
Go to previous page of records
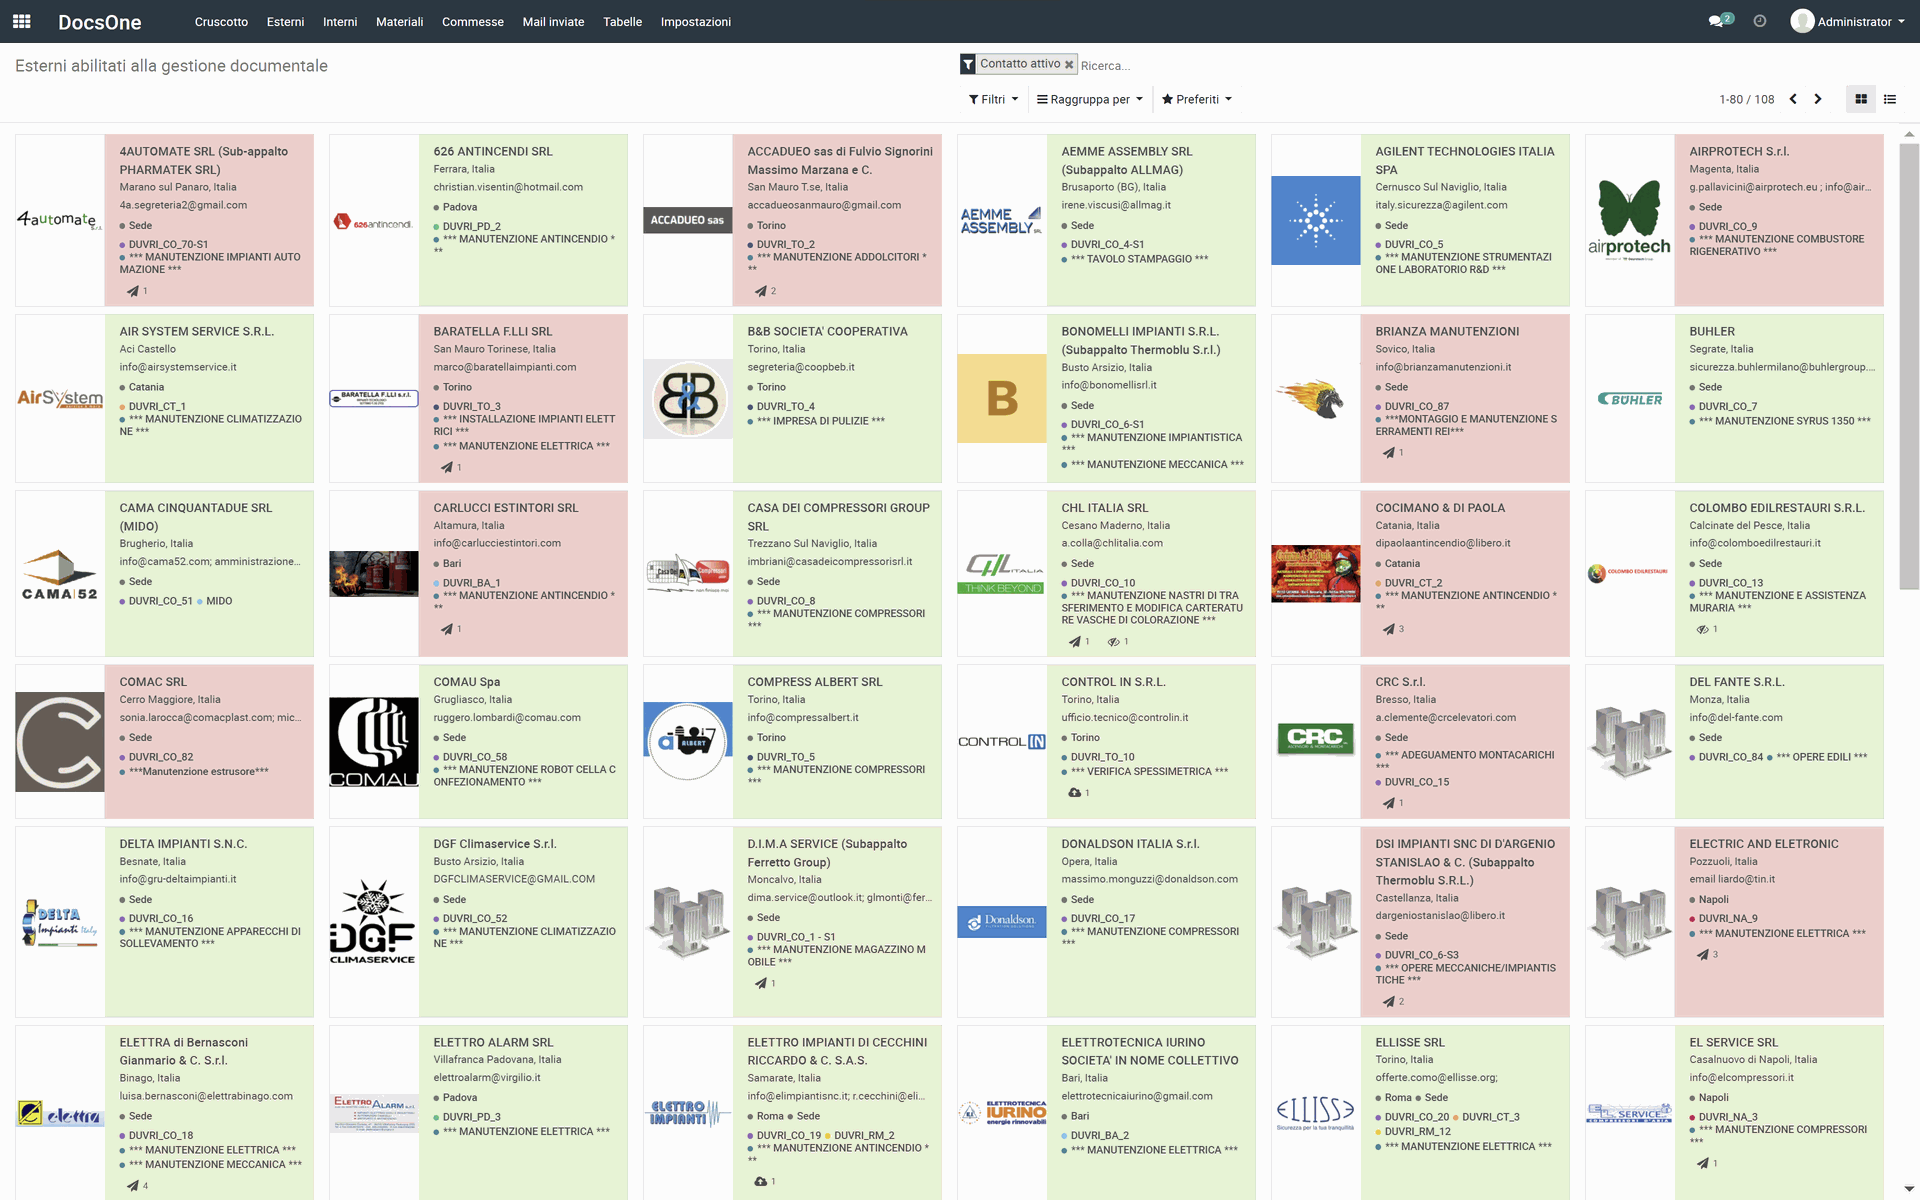click(1793, 99)
